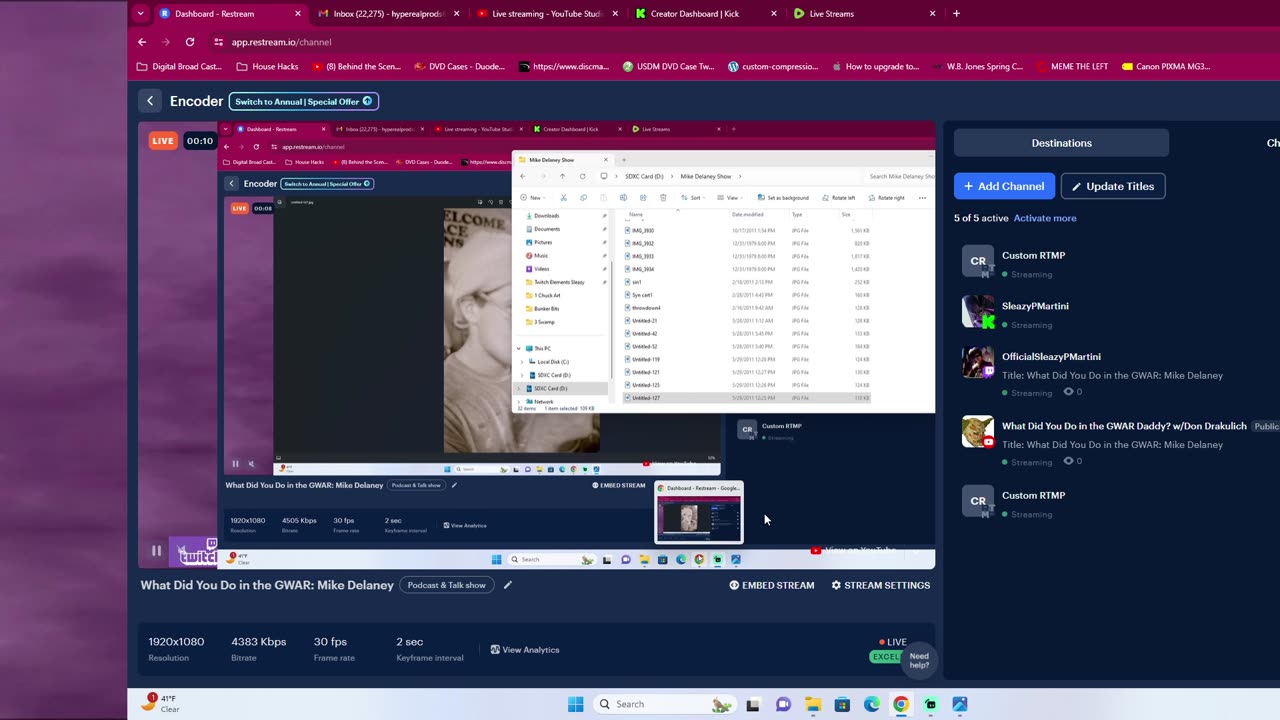Edit stream title with the pencil icon
Viewport: 1280px width, 720px height.
507,585
